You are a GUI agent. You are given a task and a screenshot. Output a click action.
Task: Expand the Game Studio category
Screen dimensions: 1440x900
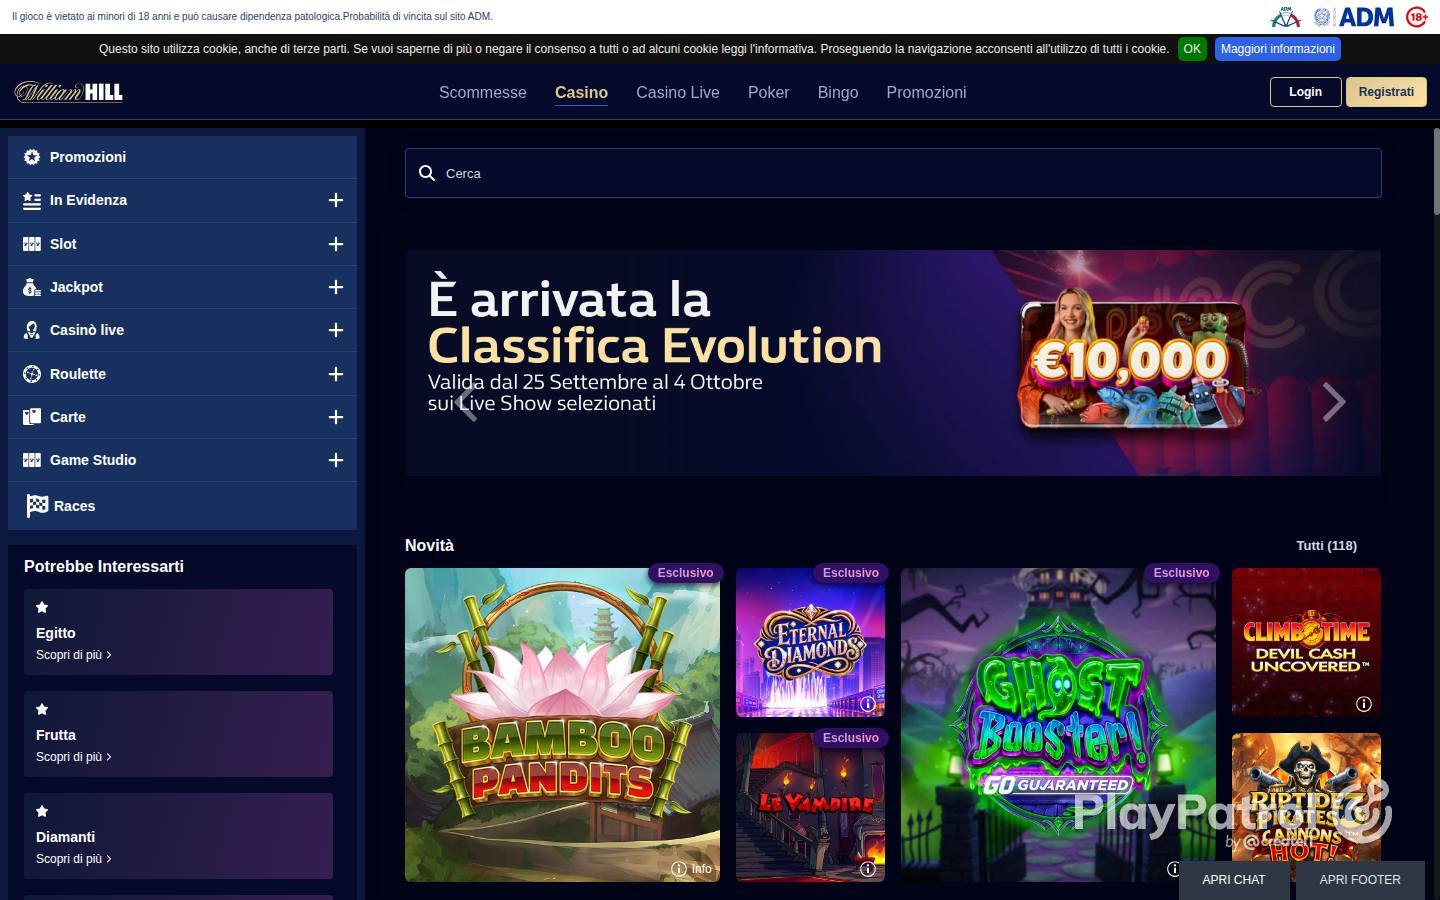[x=336, y=460]
